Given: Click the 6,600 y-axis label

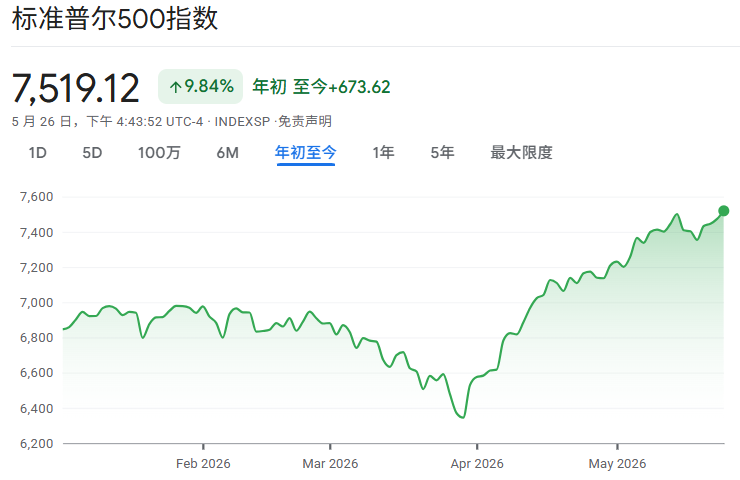Looking at the screenshot, I should (36, 373).
